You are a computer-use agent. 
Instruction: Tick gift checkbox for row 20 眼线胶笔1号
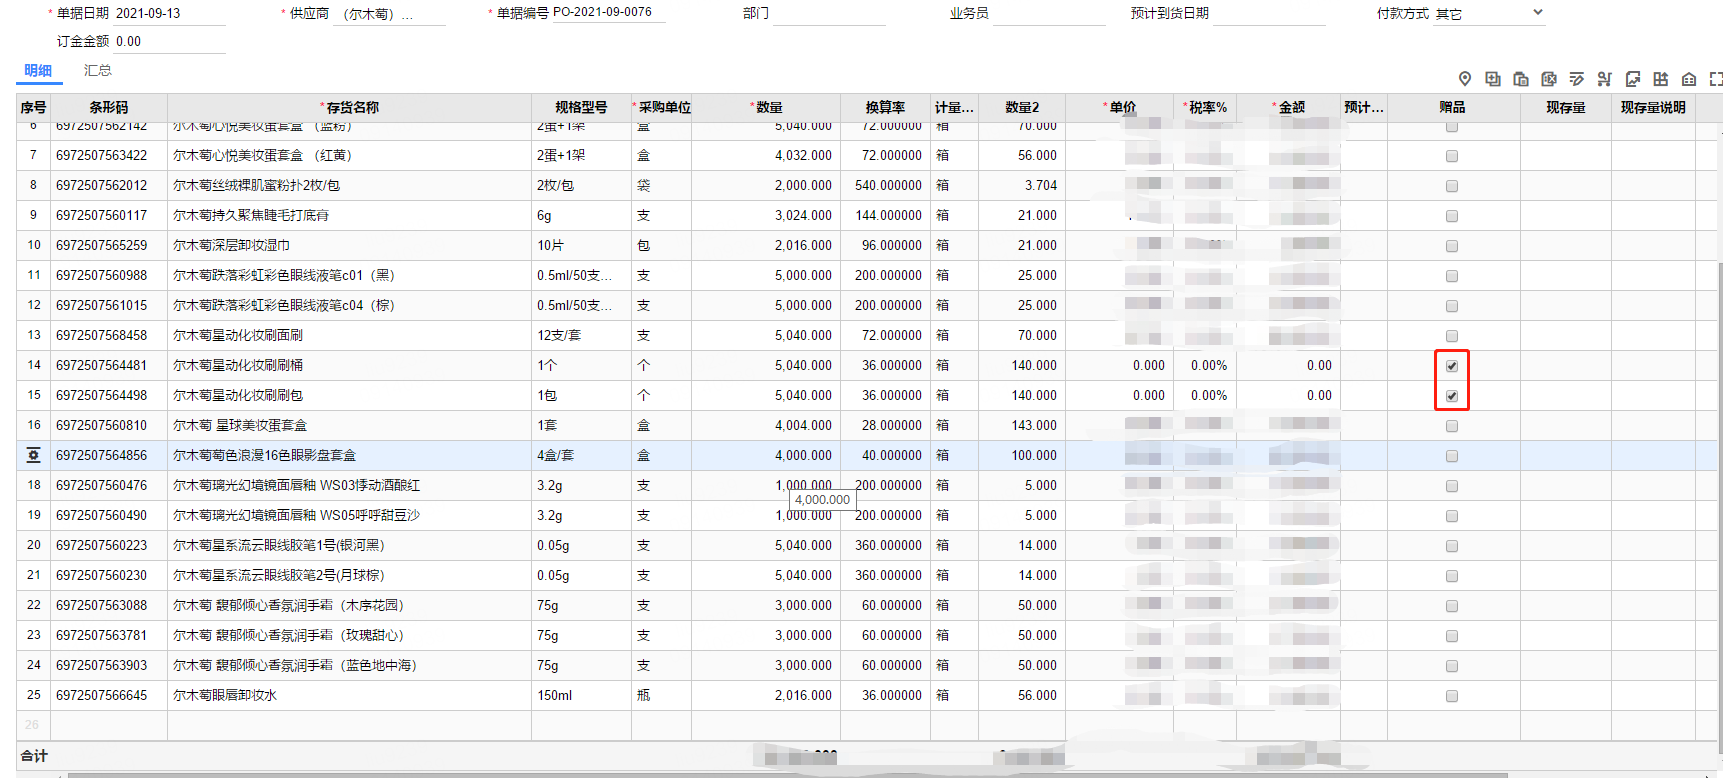(x=1452, y=546)
